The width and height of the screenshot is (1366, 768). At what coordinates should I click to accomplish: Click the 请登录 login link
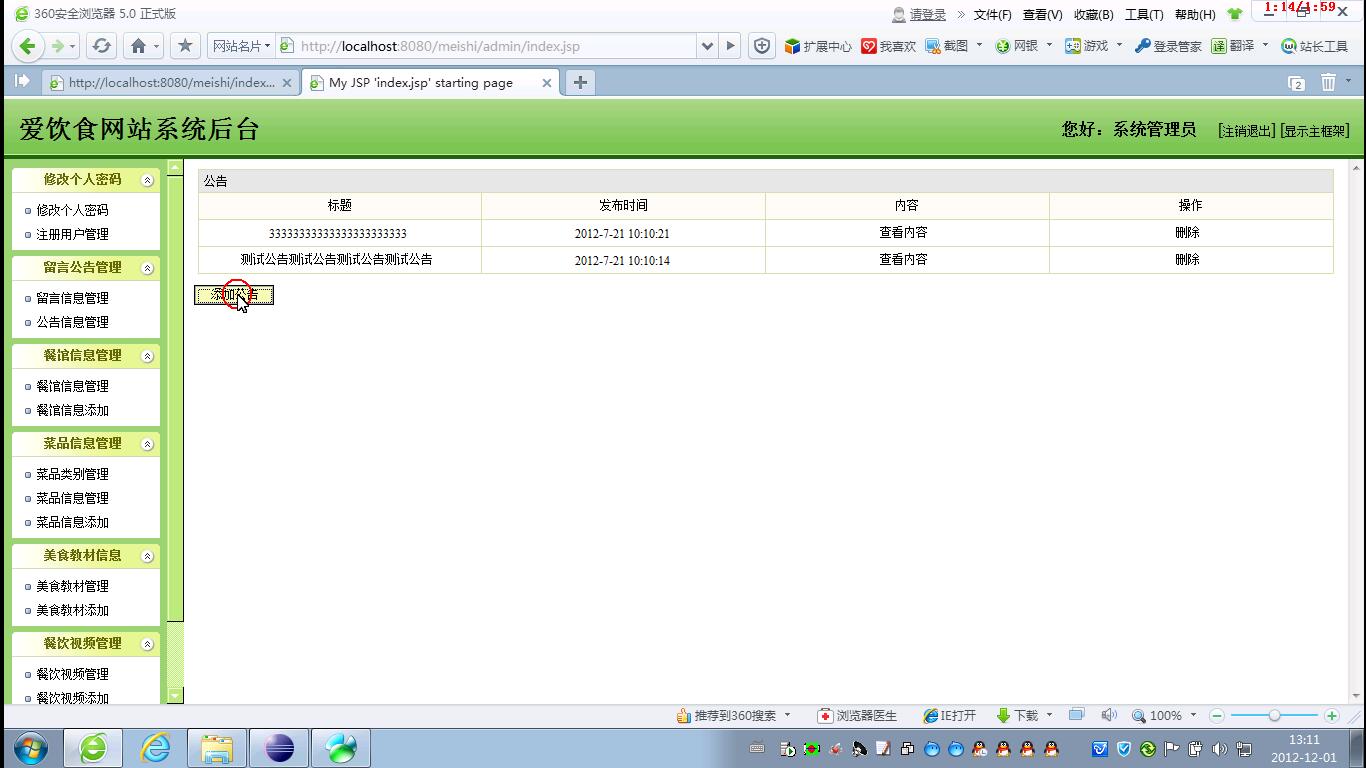[928, 14]
